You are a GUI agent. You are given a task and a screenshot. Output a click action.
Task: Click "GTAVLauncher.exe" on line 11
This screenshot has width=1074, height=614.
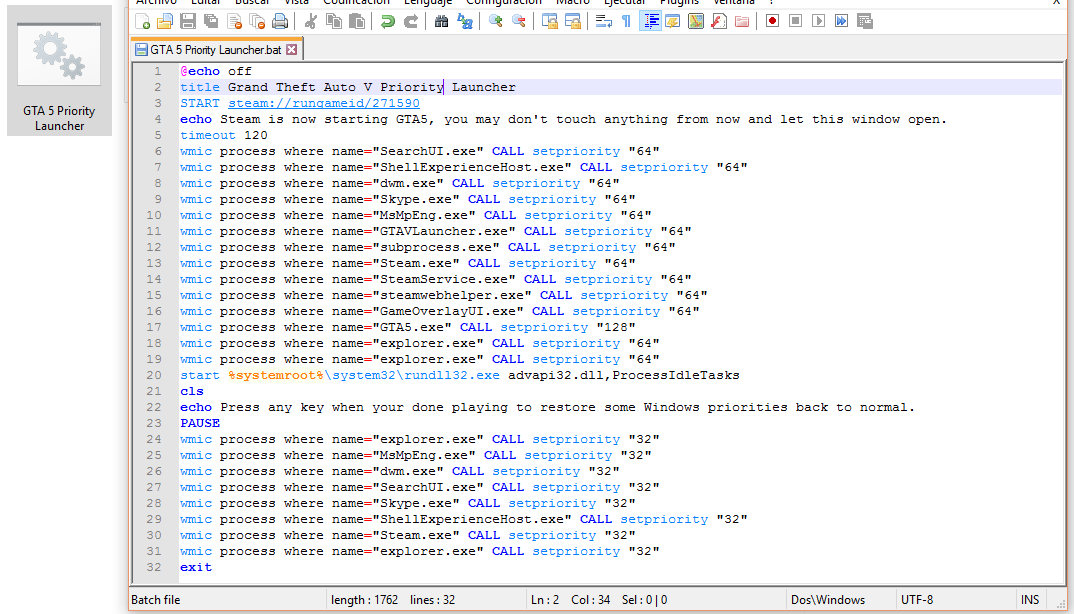tap(444, 232)
